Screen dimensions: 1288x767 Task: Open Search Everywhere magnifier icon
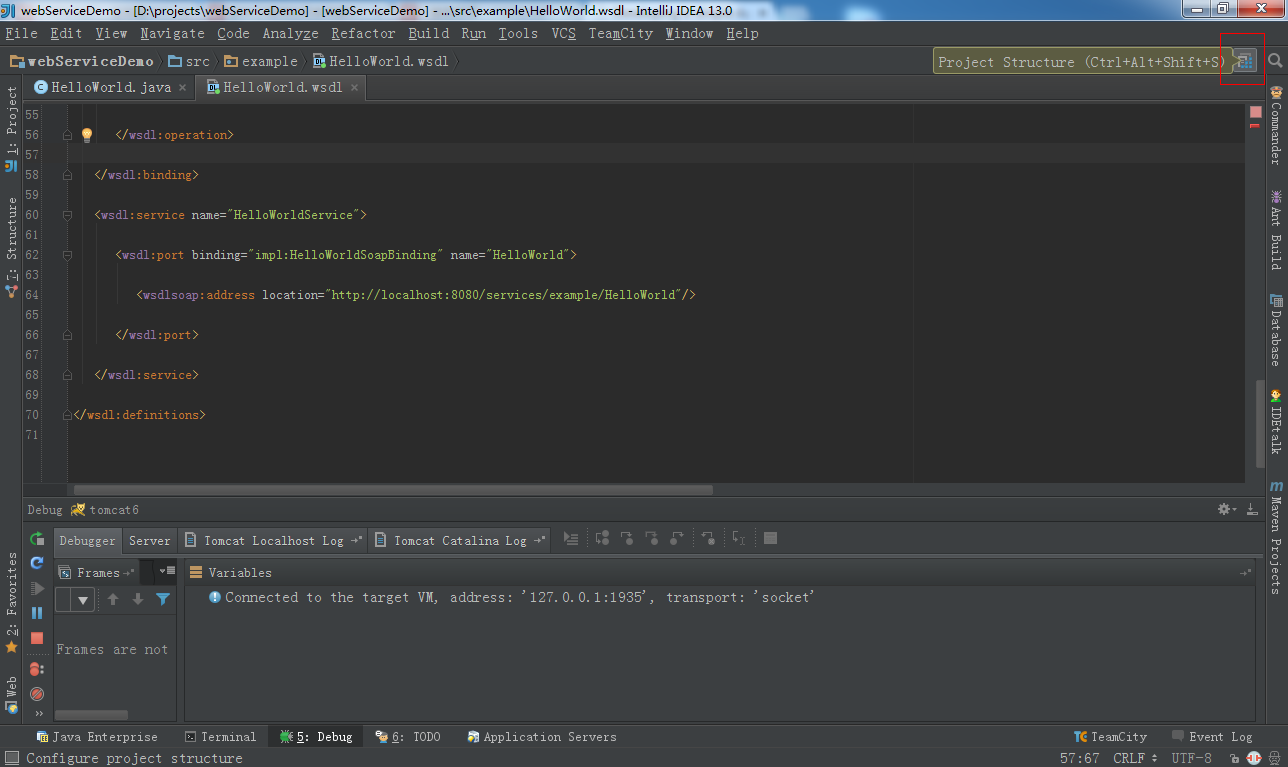click(1275, 61)
